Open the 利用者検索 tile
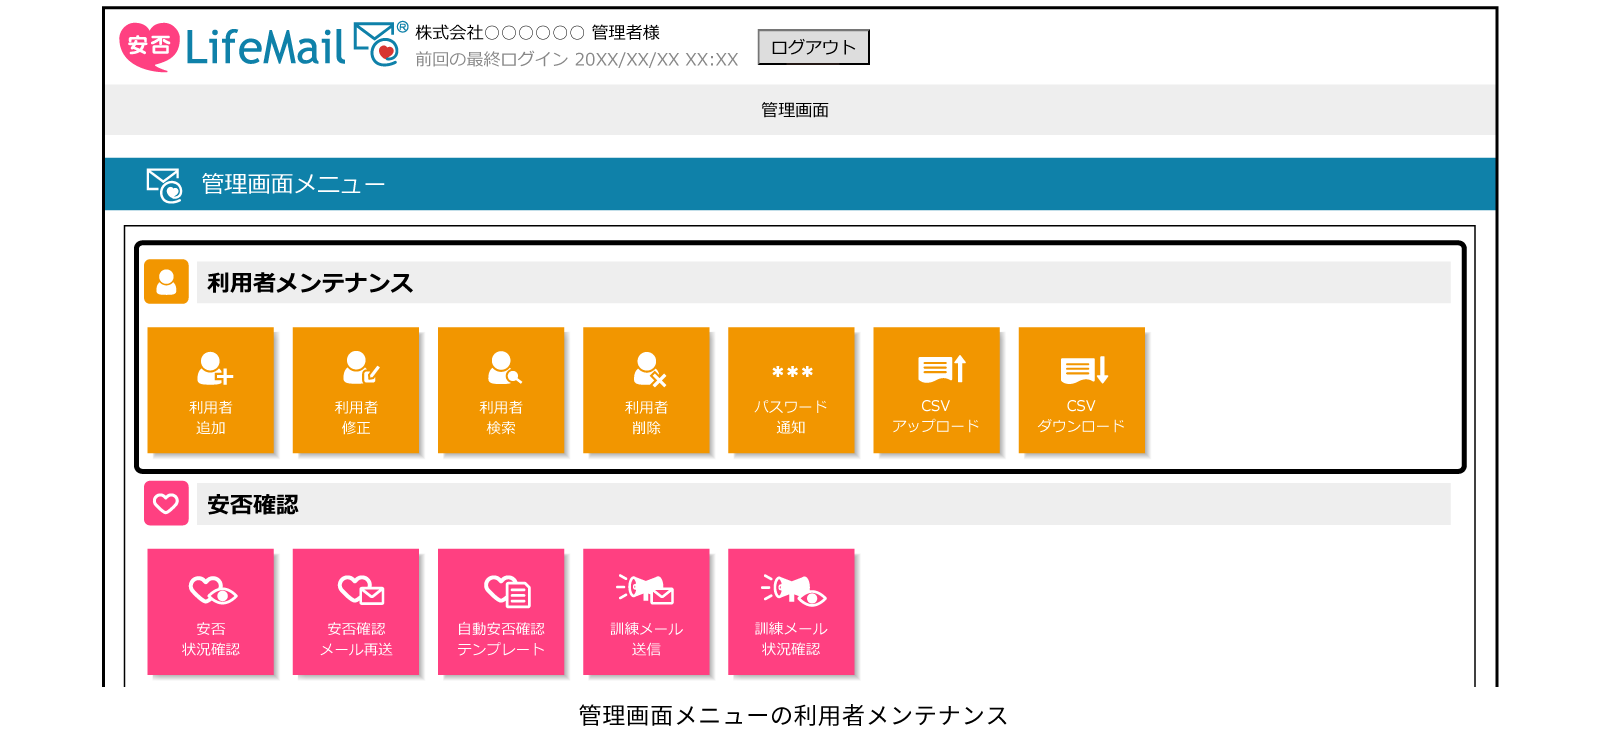The height and width of the screenshot is (733, 1600). [x=501, y=390]
